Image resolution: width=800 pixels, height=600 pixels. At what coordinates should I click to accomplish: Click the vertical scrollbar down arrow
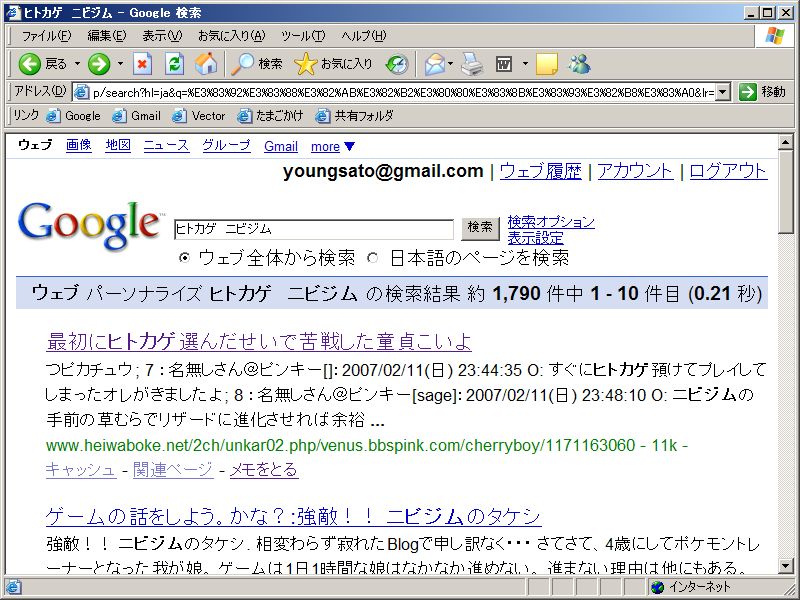(786, 567)
